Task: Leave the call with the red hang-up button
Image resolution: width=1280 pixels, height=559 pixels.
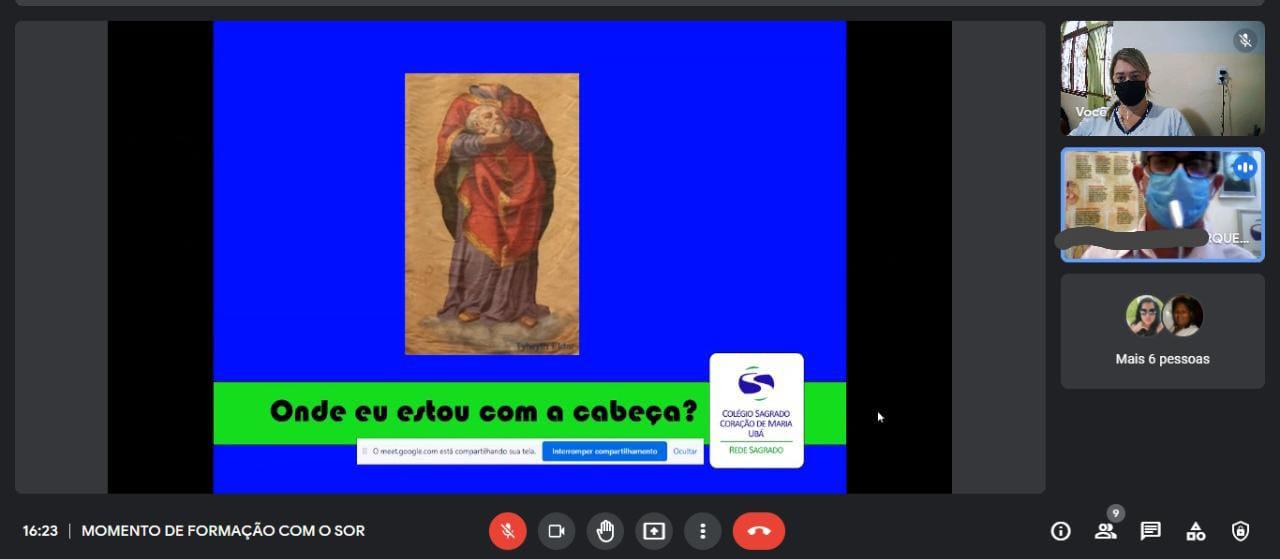Action: coord(759,531)
